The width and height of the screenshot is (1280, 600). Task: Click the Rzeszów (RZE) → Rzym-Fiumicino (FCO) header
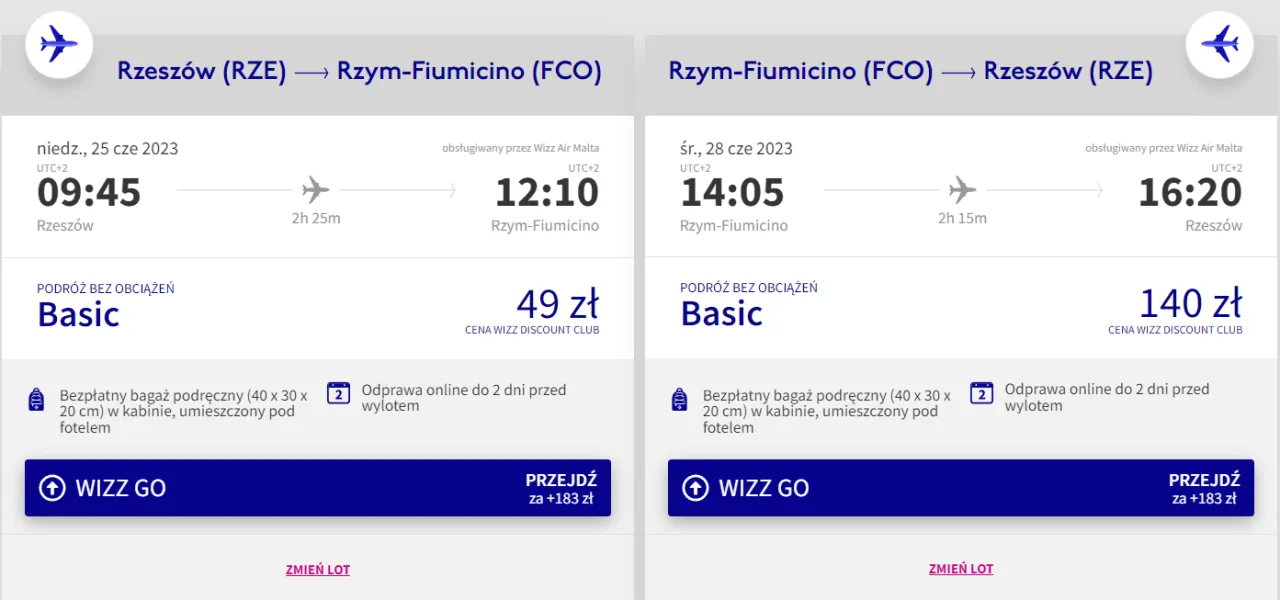[x=359, y=72]
